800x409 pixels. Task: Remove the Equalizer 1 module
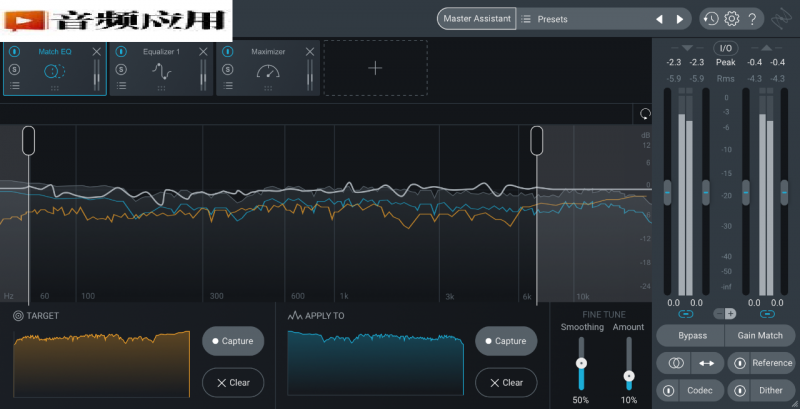point(203,52)
